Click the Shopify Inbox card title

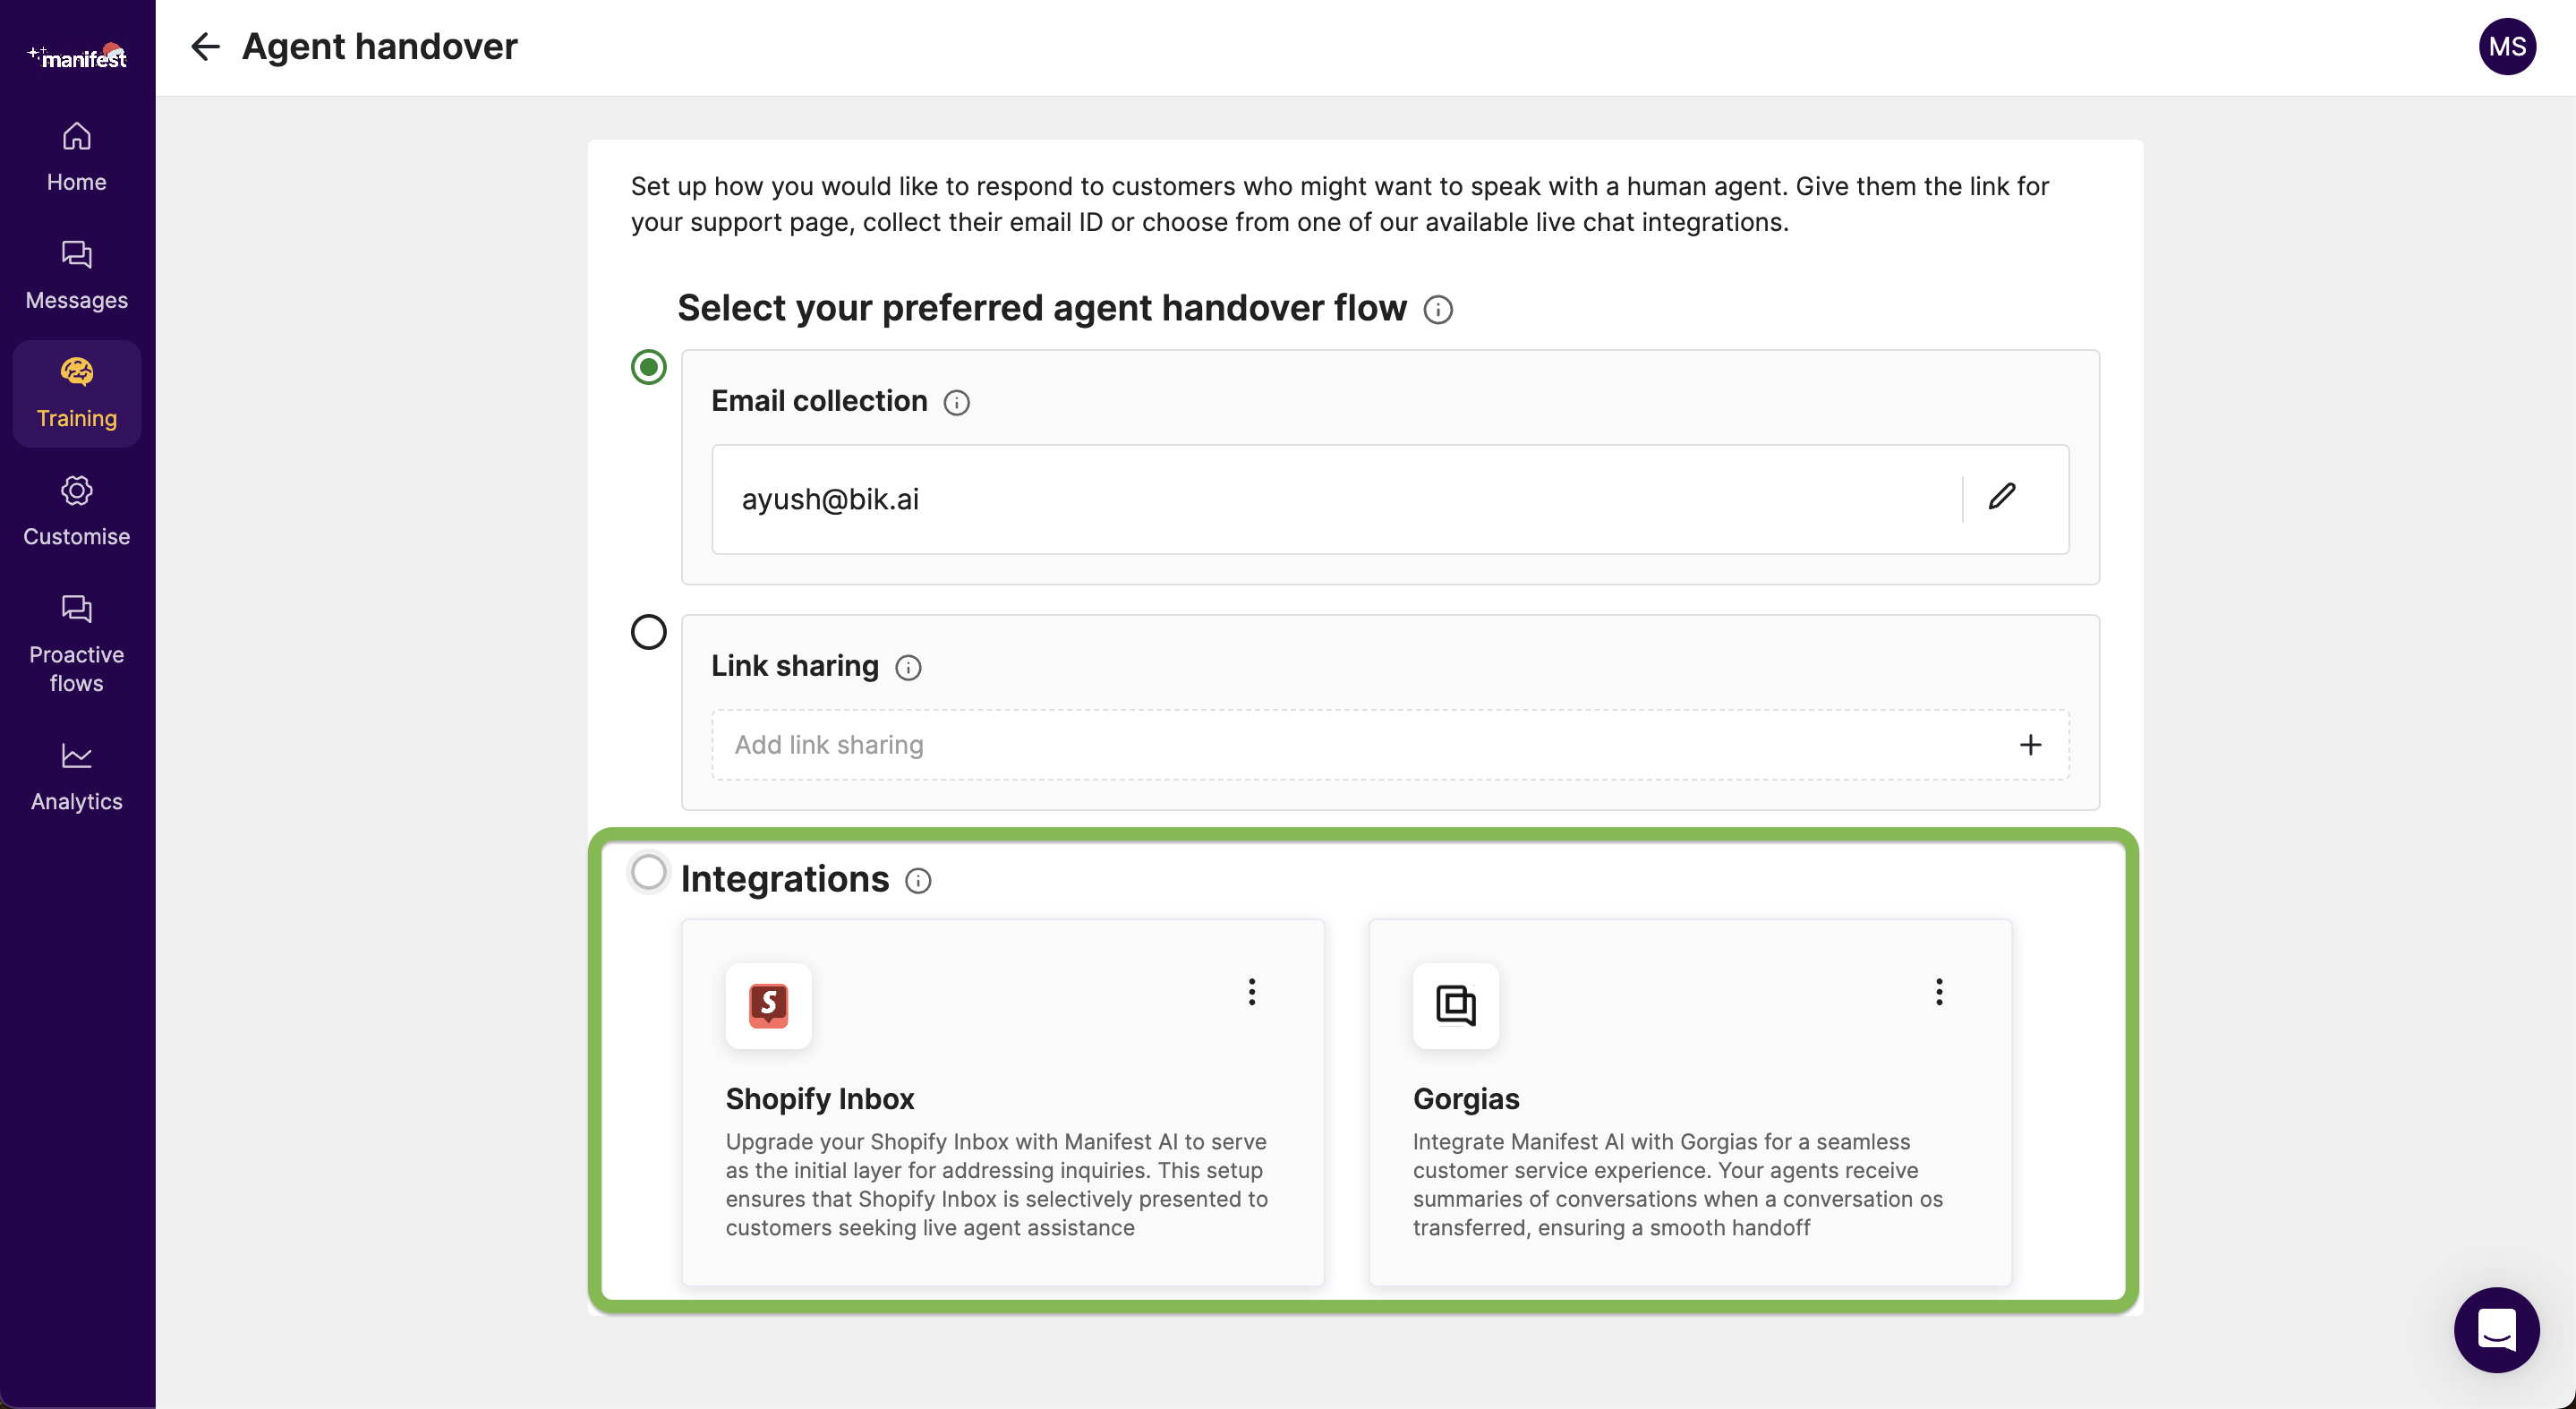[820, 1099]
